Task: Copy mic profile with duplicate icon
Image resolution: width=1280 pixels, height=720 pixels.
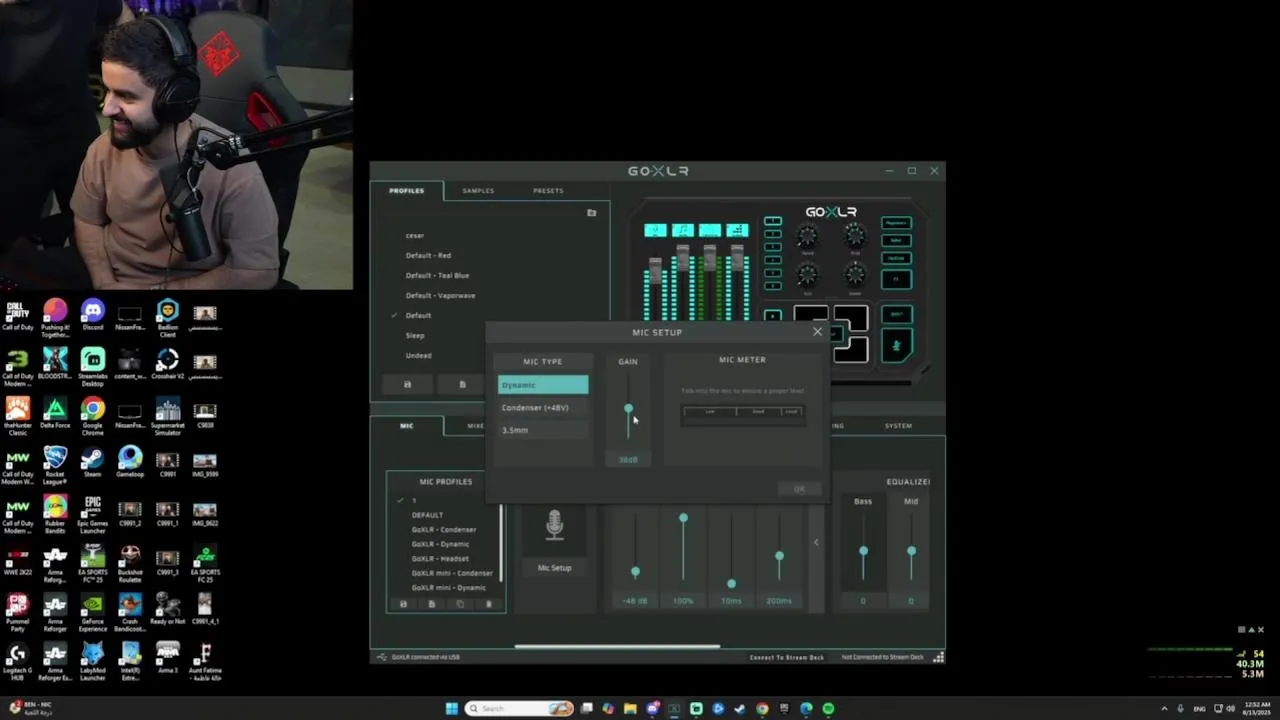Action: coord(460,604)
